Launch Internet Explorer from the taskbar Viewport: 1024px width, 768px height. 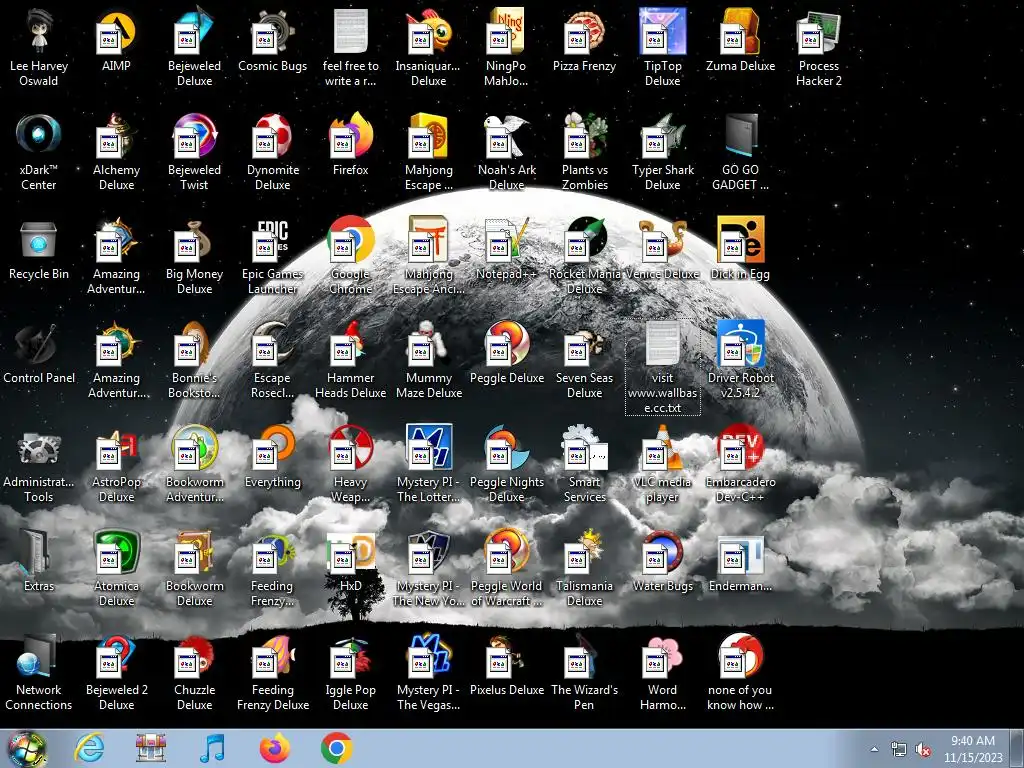[89, 748]
